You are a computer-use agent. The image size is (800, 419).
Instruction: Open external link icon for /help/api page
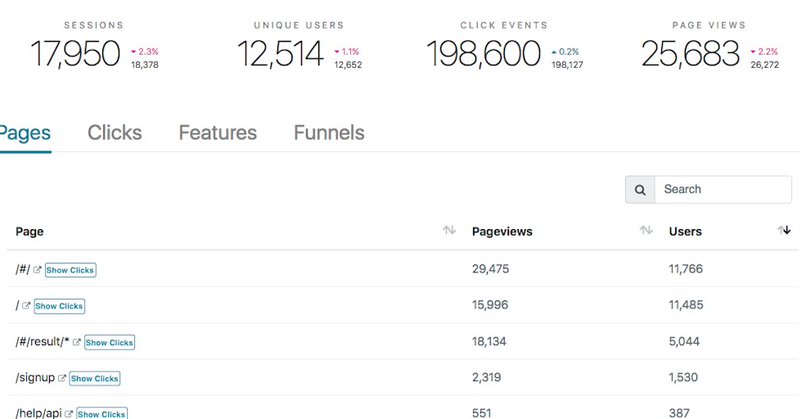[69, 413]
